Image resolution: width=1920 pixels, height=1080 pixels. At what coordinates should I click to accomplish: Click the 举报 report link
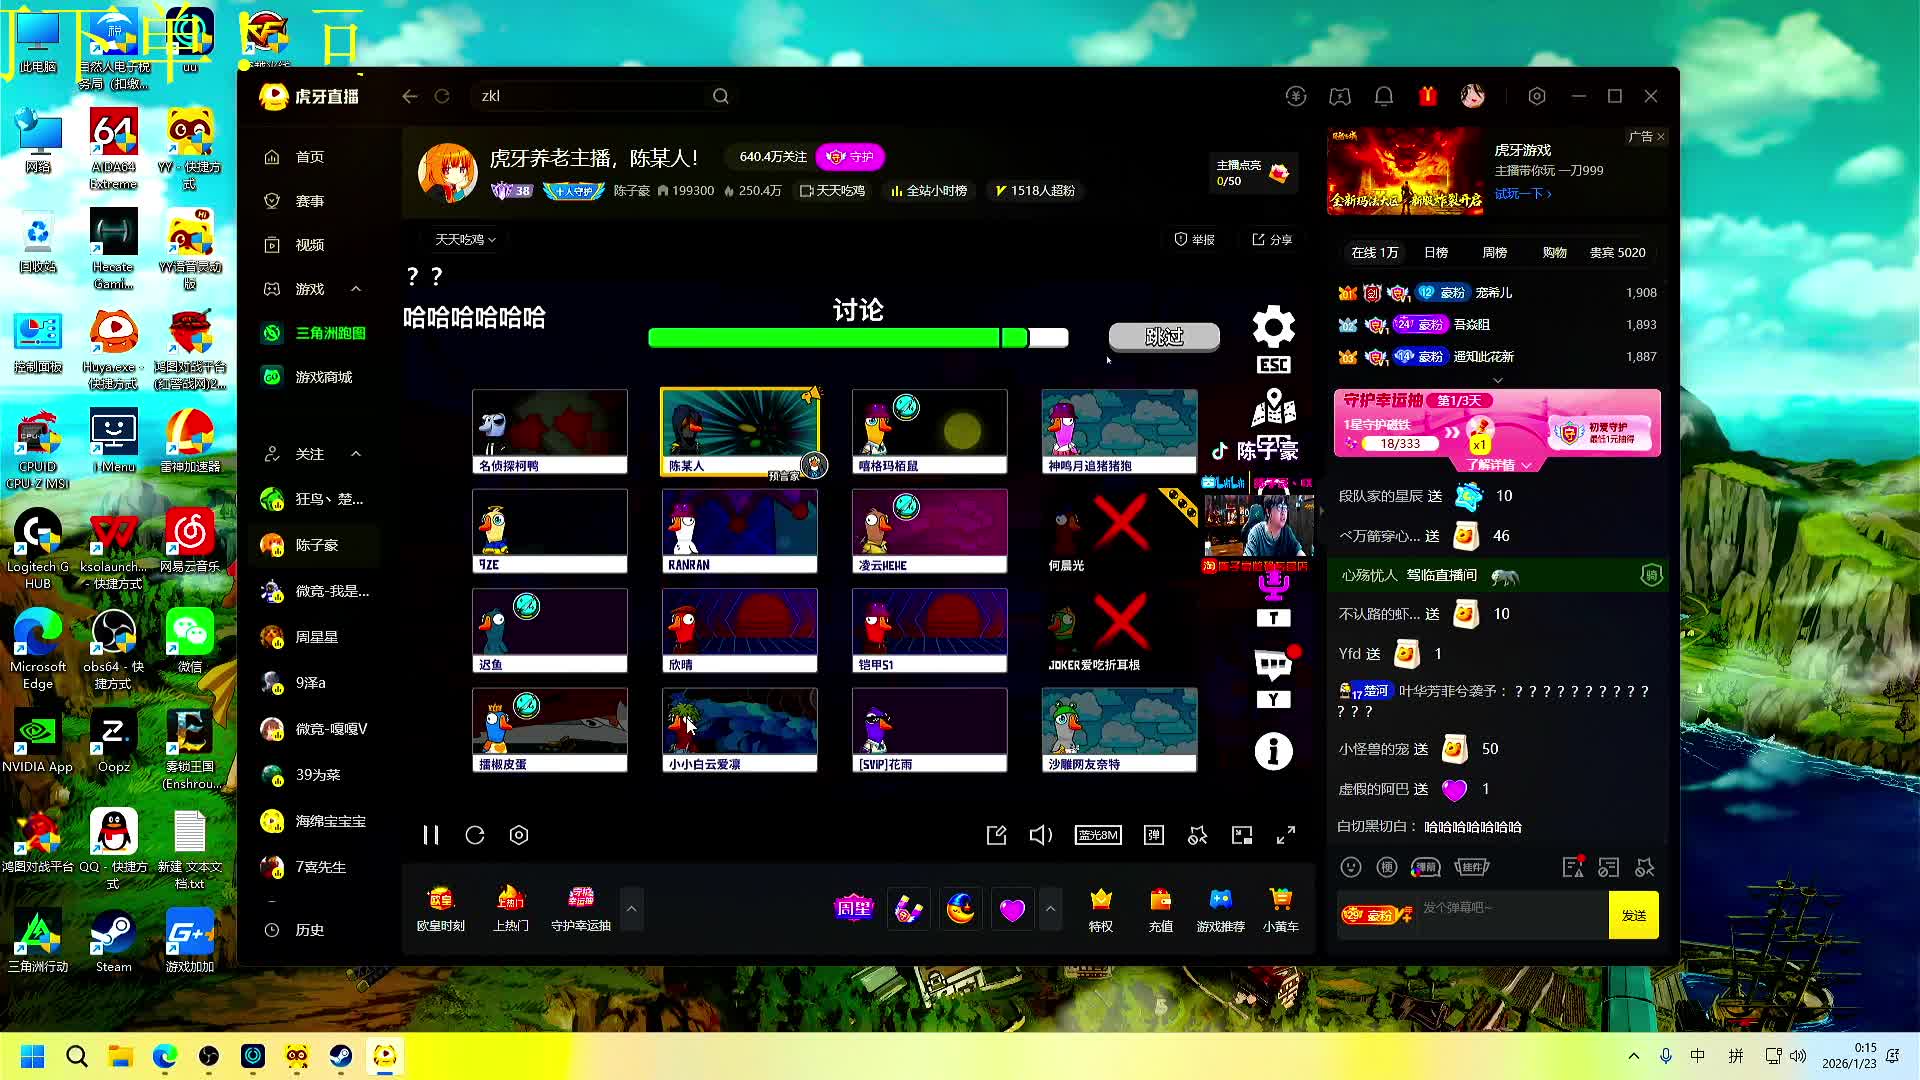(1194, 240)
